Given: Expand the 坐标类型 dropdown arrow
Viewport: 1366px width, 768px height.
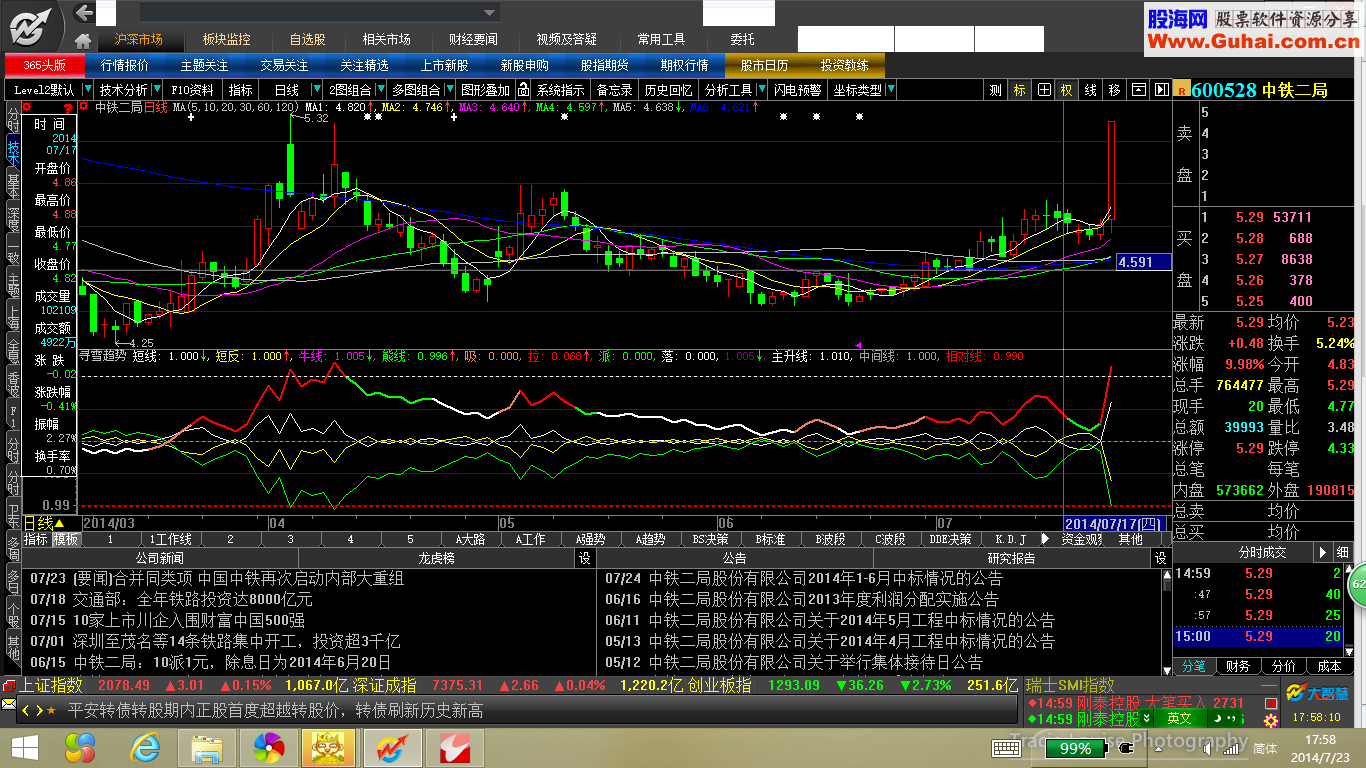Looking at the screenshot, I should pos(890,90).
